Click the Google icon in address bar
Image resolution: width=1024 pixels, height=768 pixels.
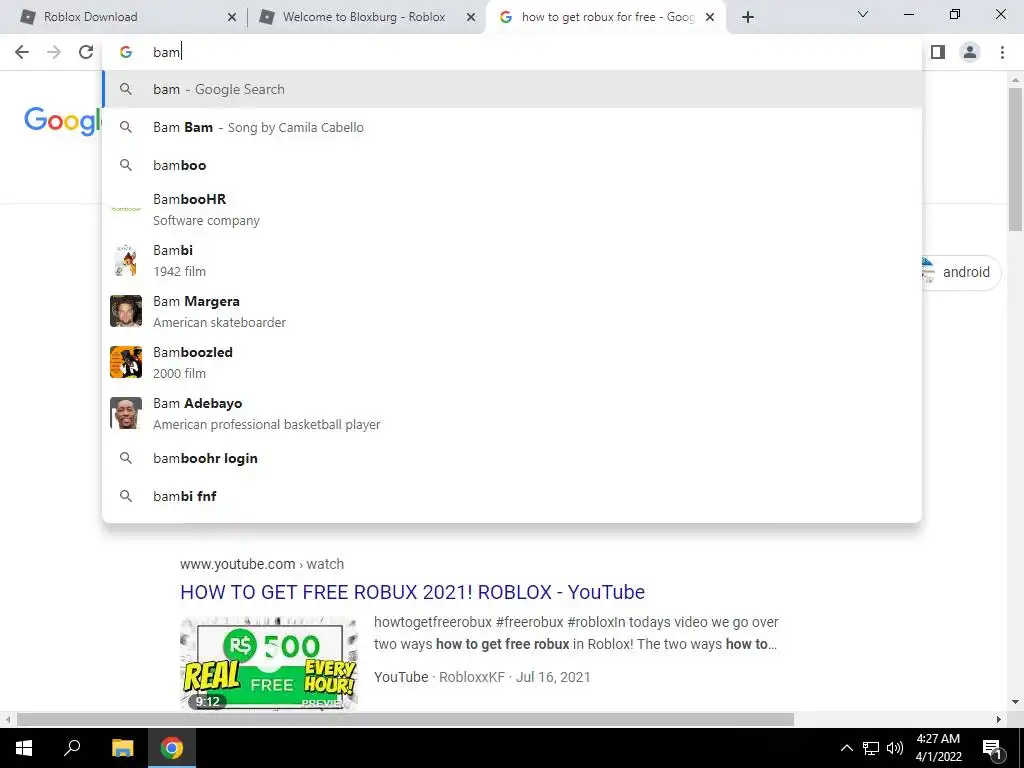pyautogui.click(x=126, y=52)
